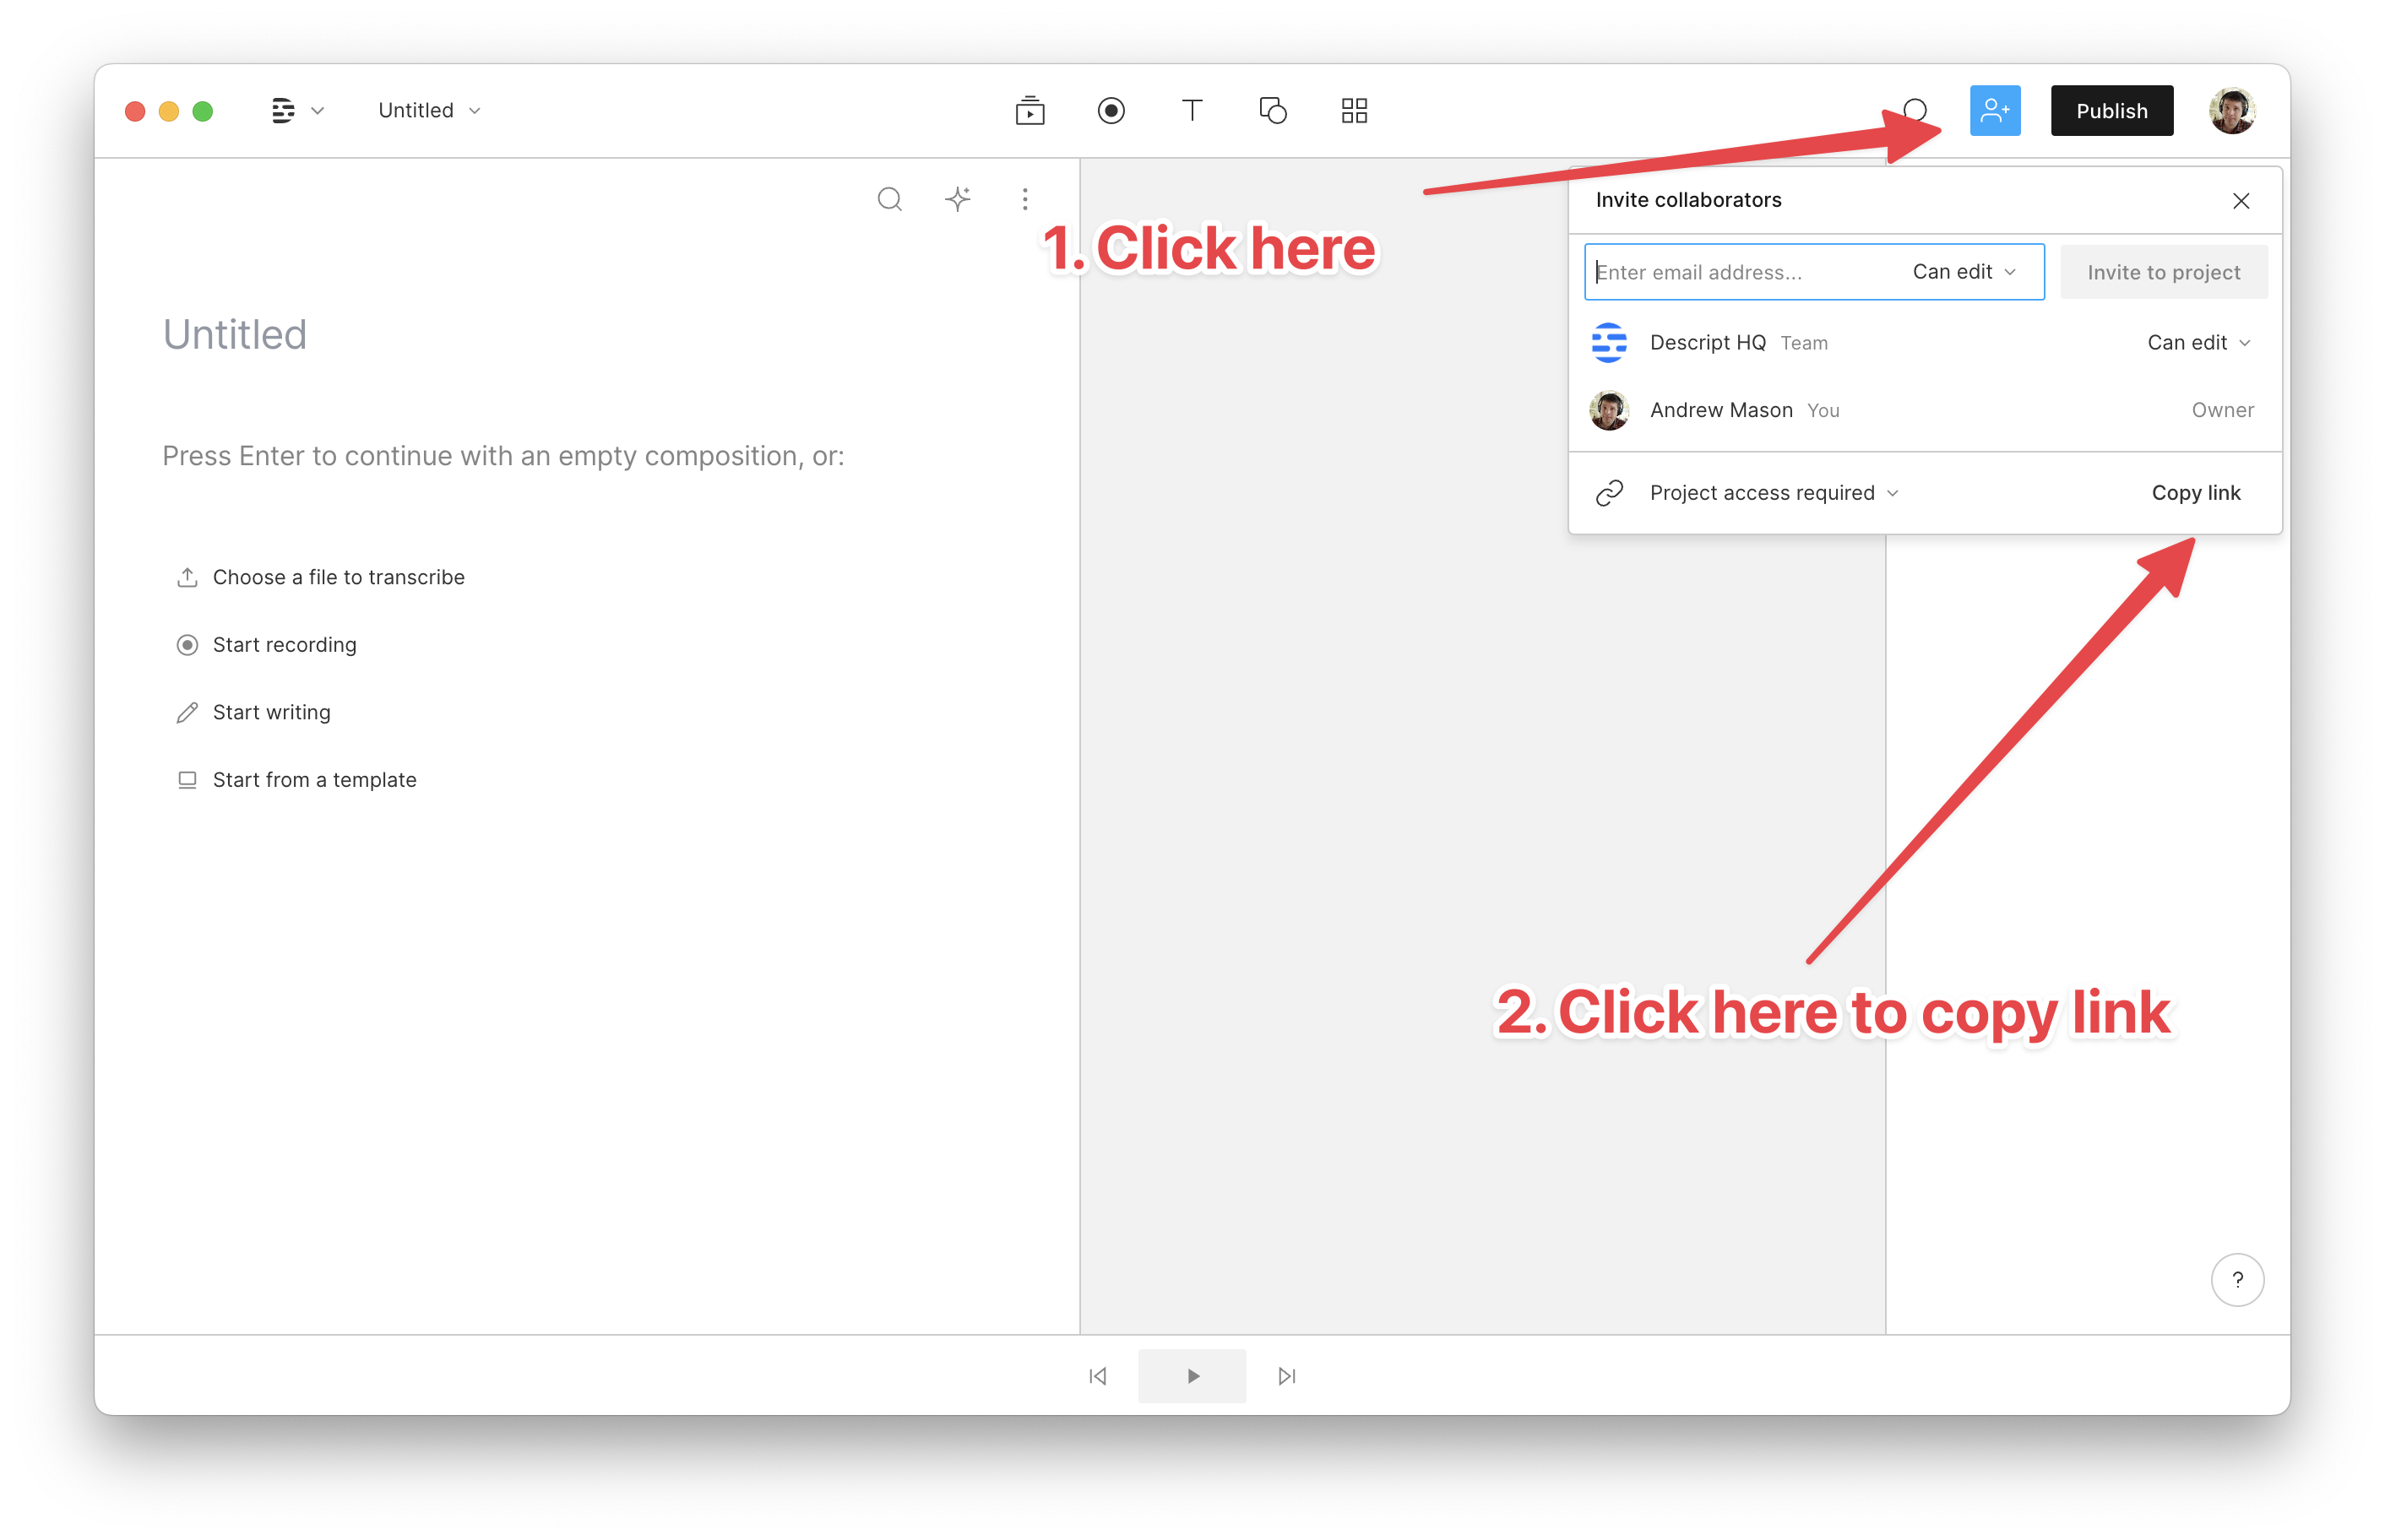Select the Text tool icon
The height and width of the screenshot is (1540, 2385).
1191,110
